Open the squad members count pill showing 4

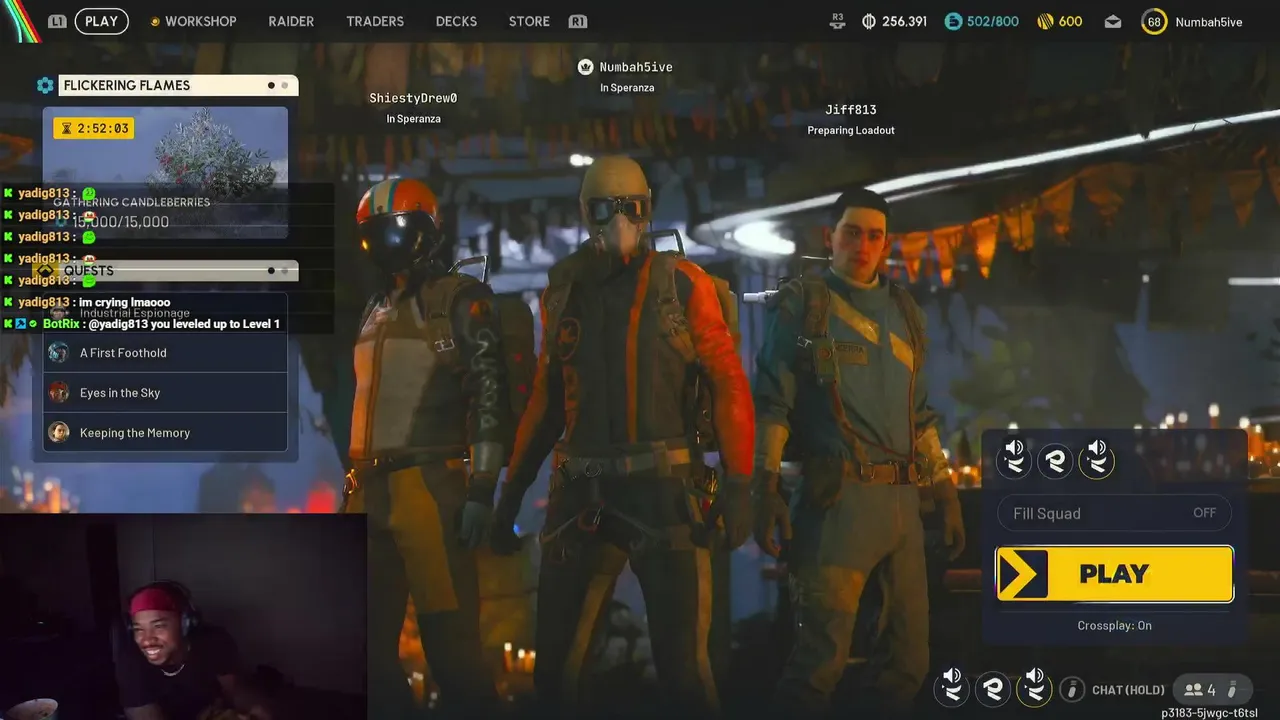(1212, 689)
